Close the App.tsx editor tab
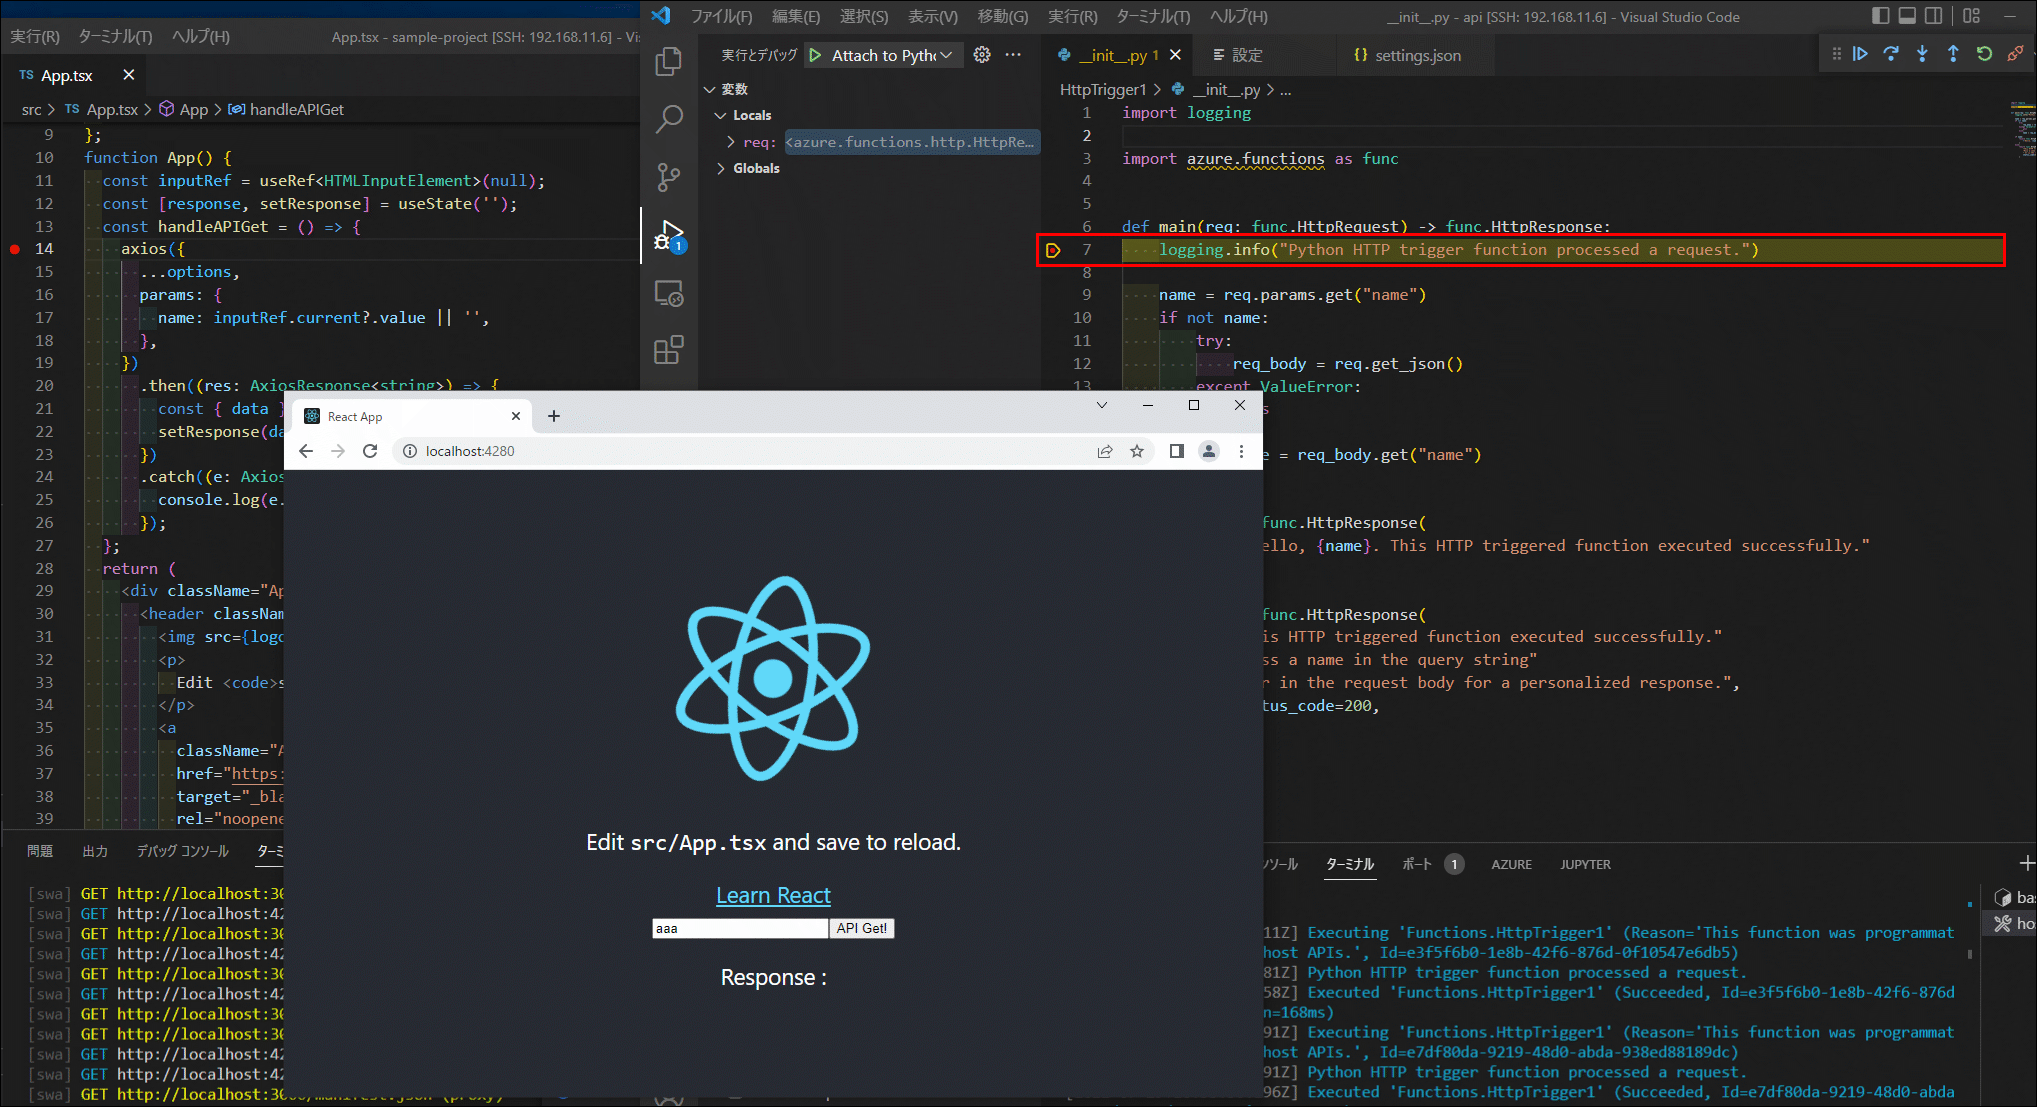This screenshot has height=1107, width=2037. pyautogui.click(x=128, y=75)
